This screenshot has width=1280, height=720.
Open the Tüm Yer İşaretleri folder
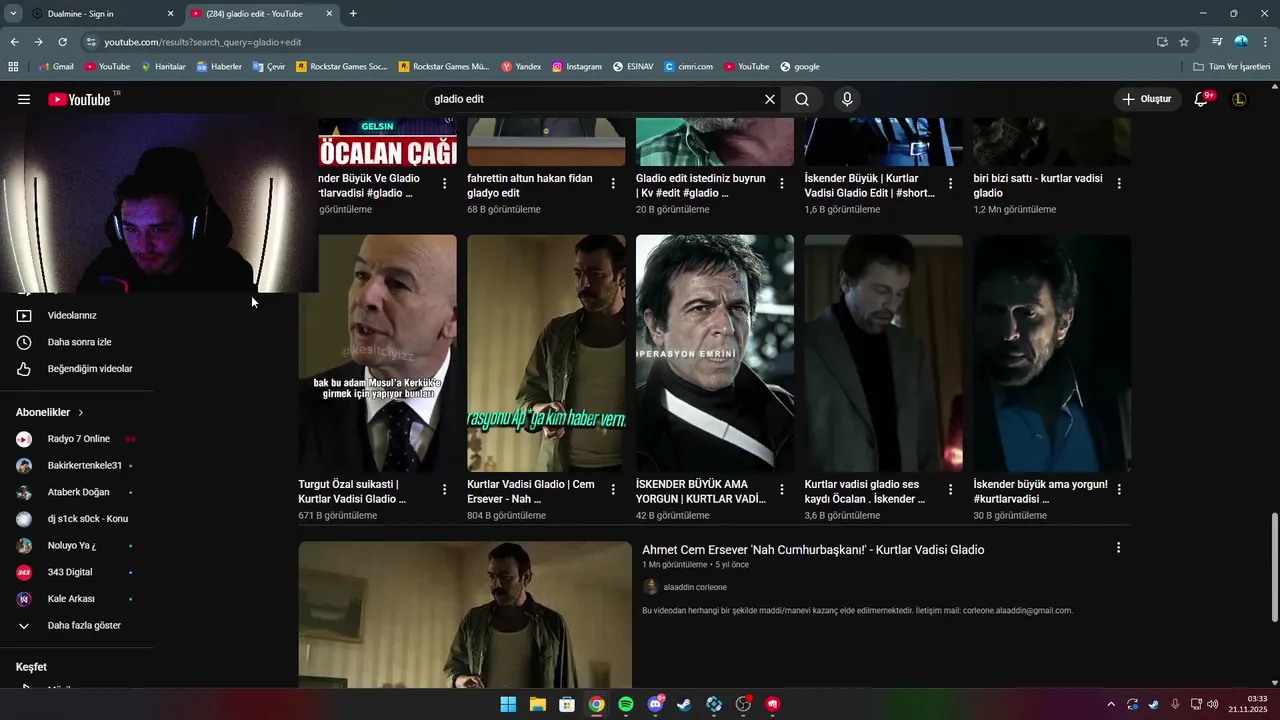click(1232, 67)
